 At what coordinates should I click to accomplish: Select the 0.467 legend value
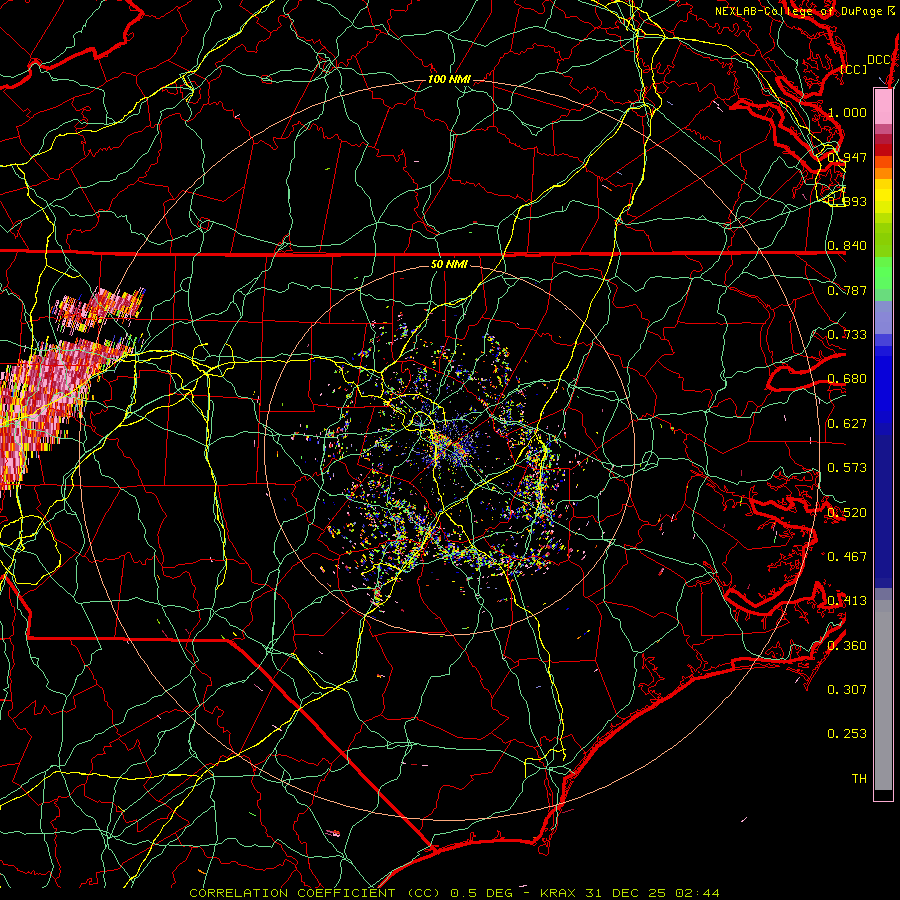click(x=847, y=557)
